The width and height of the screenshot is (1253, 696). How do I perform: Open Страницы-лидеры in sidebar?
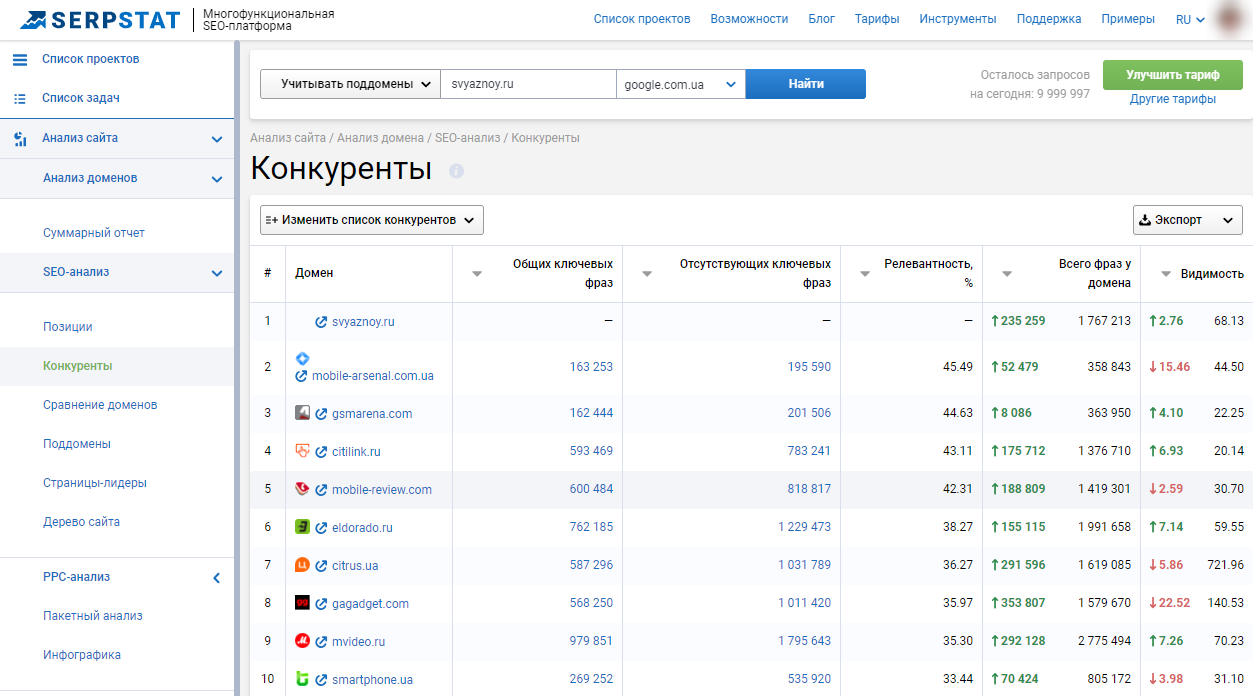95,483
